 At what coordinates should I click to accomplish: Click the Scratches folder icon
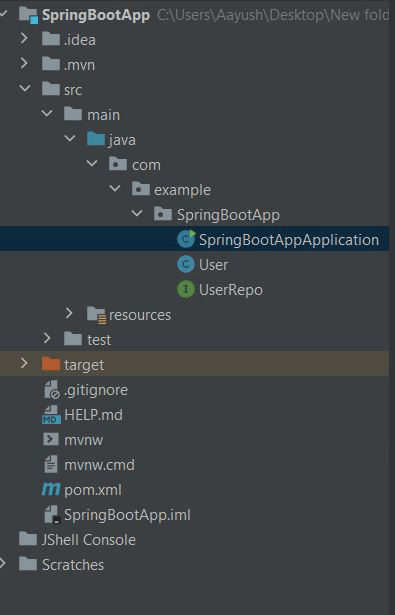[x=28, y=564]
